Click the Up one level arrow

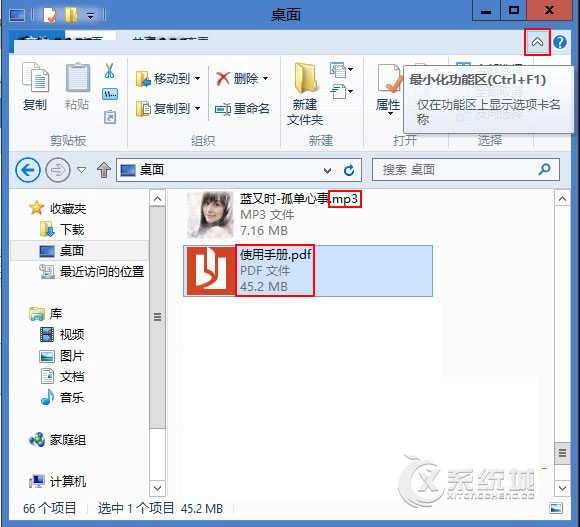[x=104, y=170]
